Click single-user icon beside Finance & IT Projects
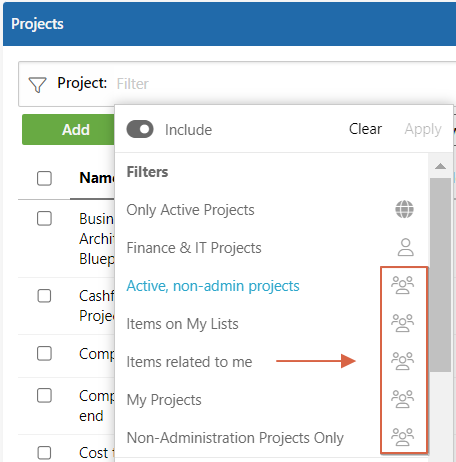 (405, 247)
